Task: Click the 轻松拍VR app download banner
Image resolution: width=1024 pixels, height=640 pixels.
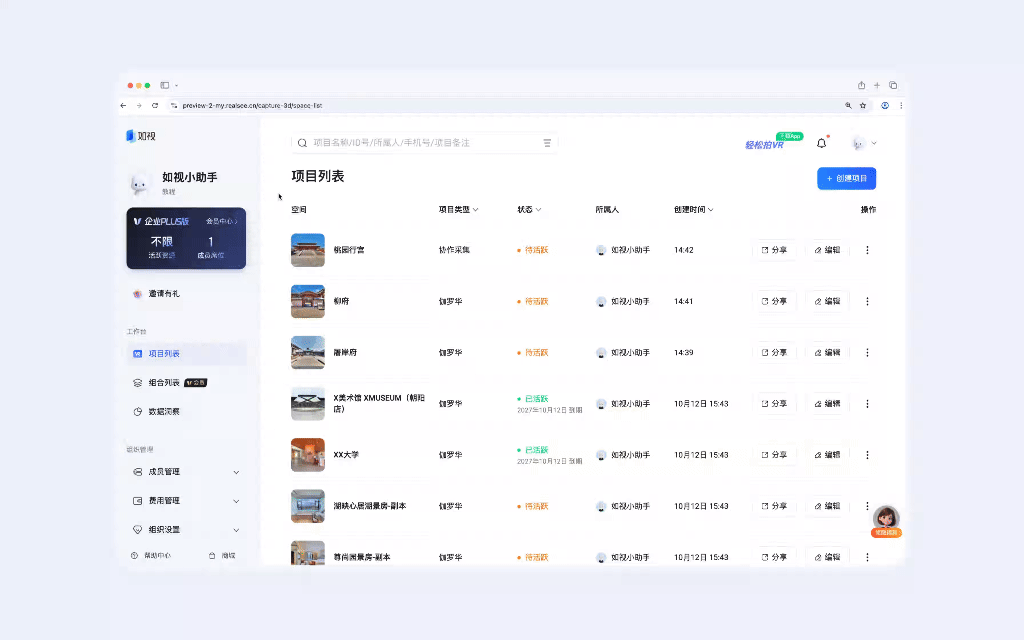Action: [x=773, y=142]
